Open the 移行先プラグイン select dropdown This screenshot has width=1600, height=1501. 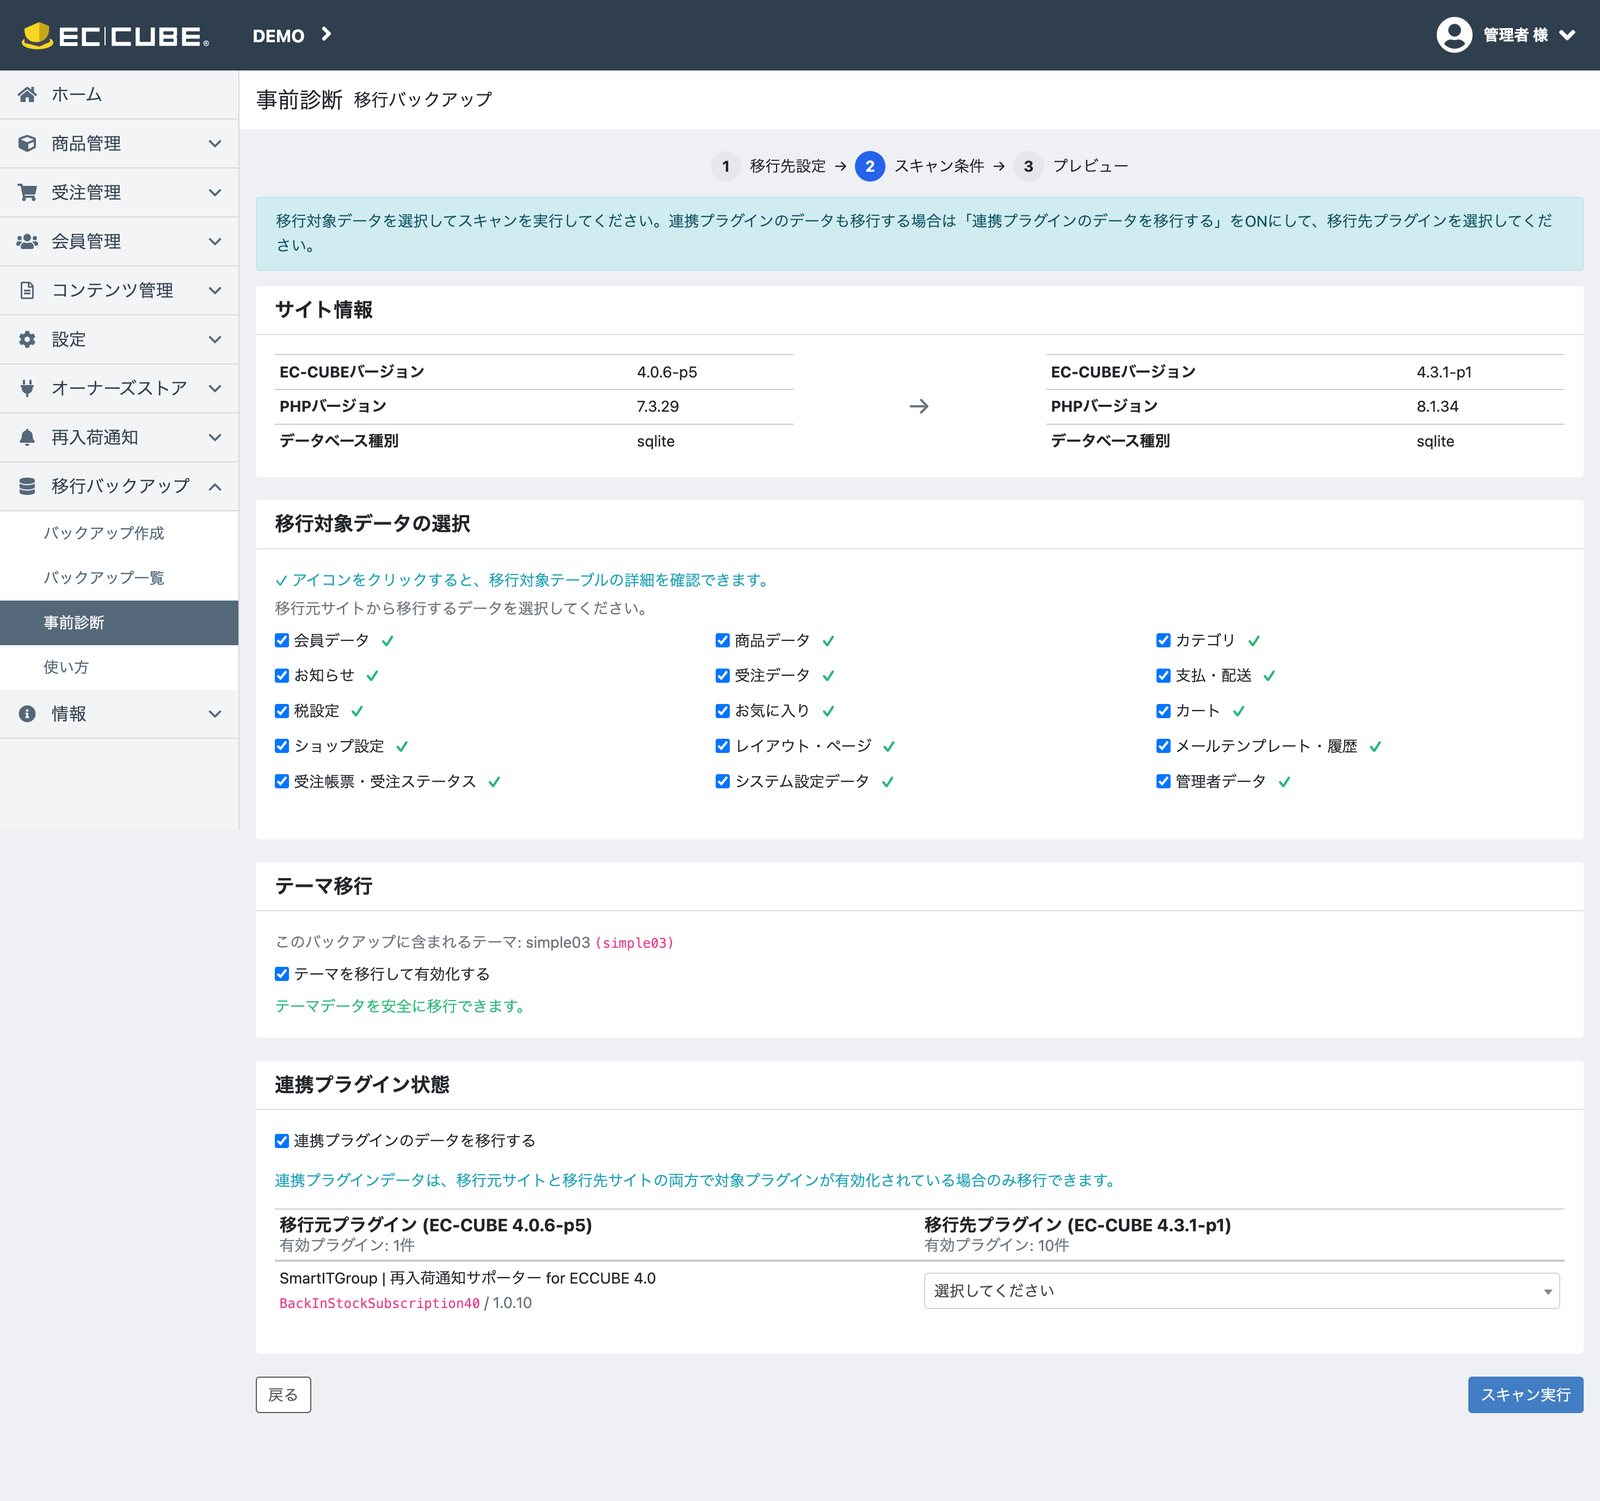(1241, 1291)
